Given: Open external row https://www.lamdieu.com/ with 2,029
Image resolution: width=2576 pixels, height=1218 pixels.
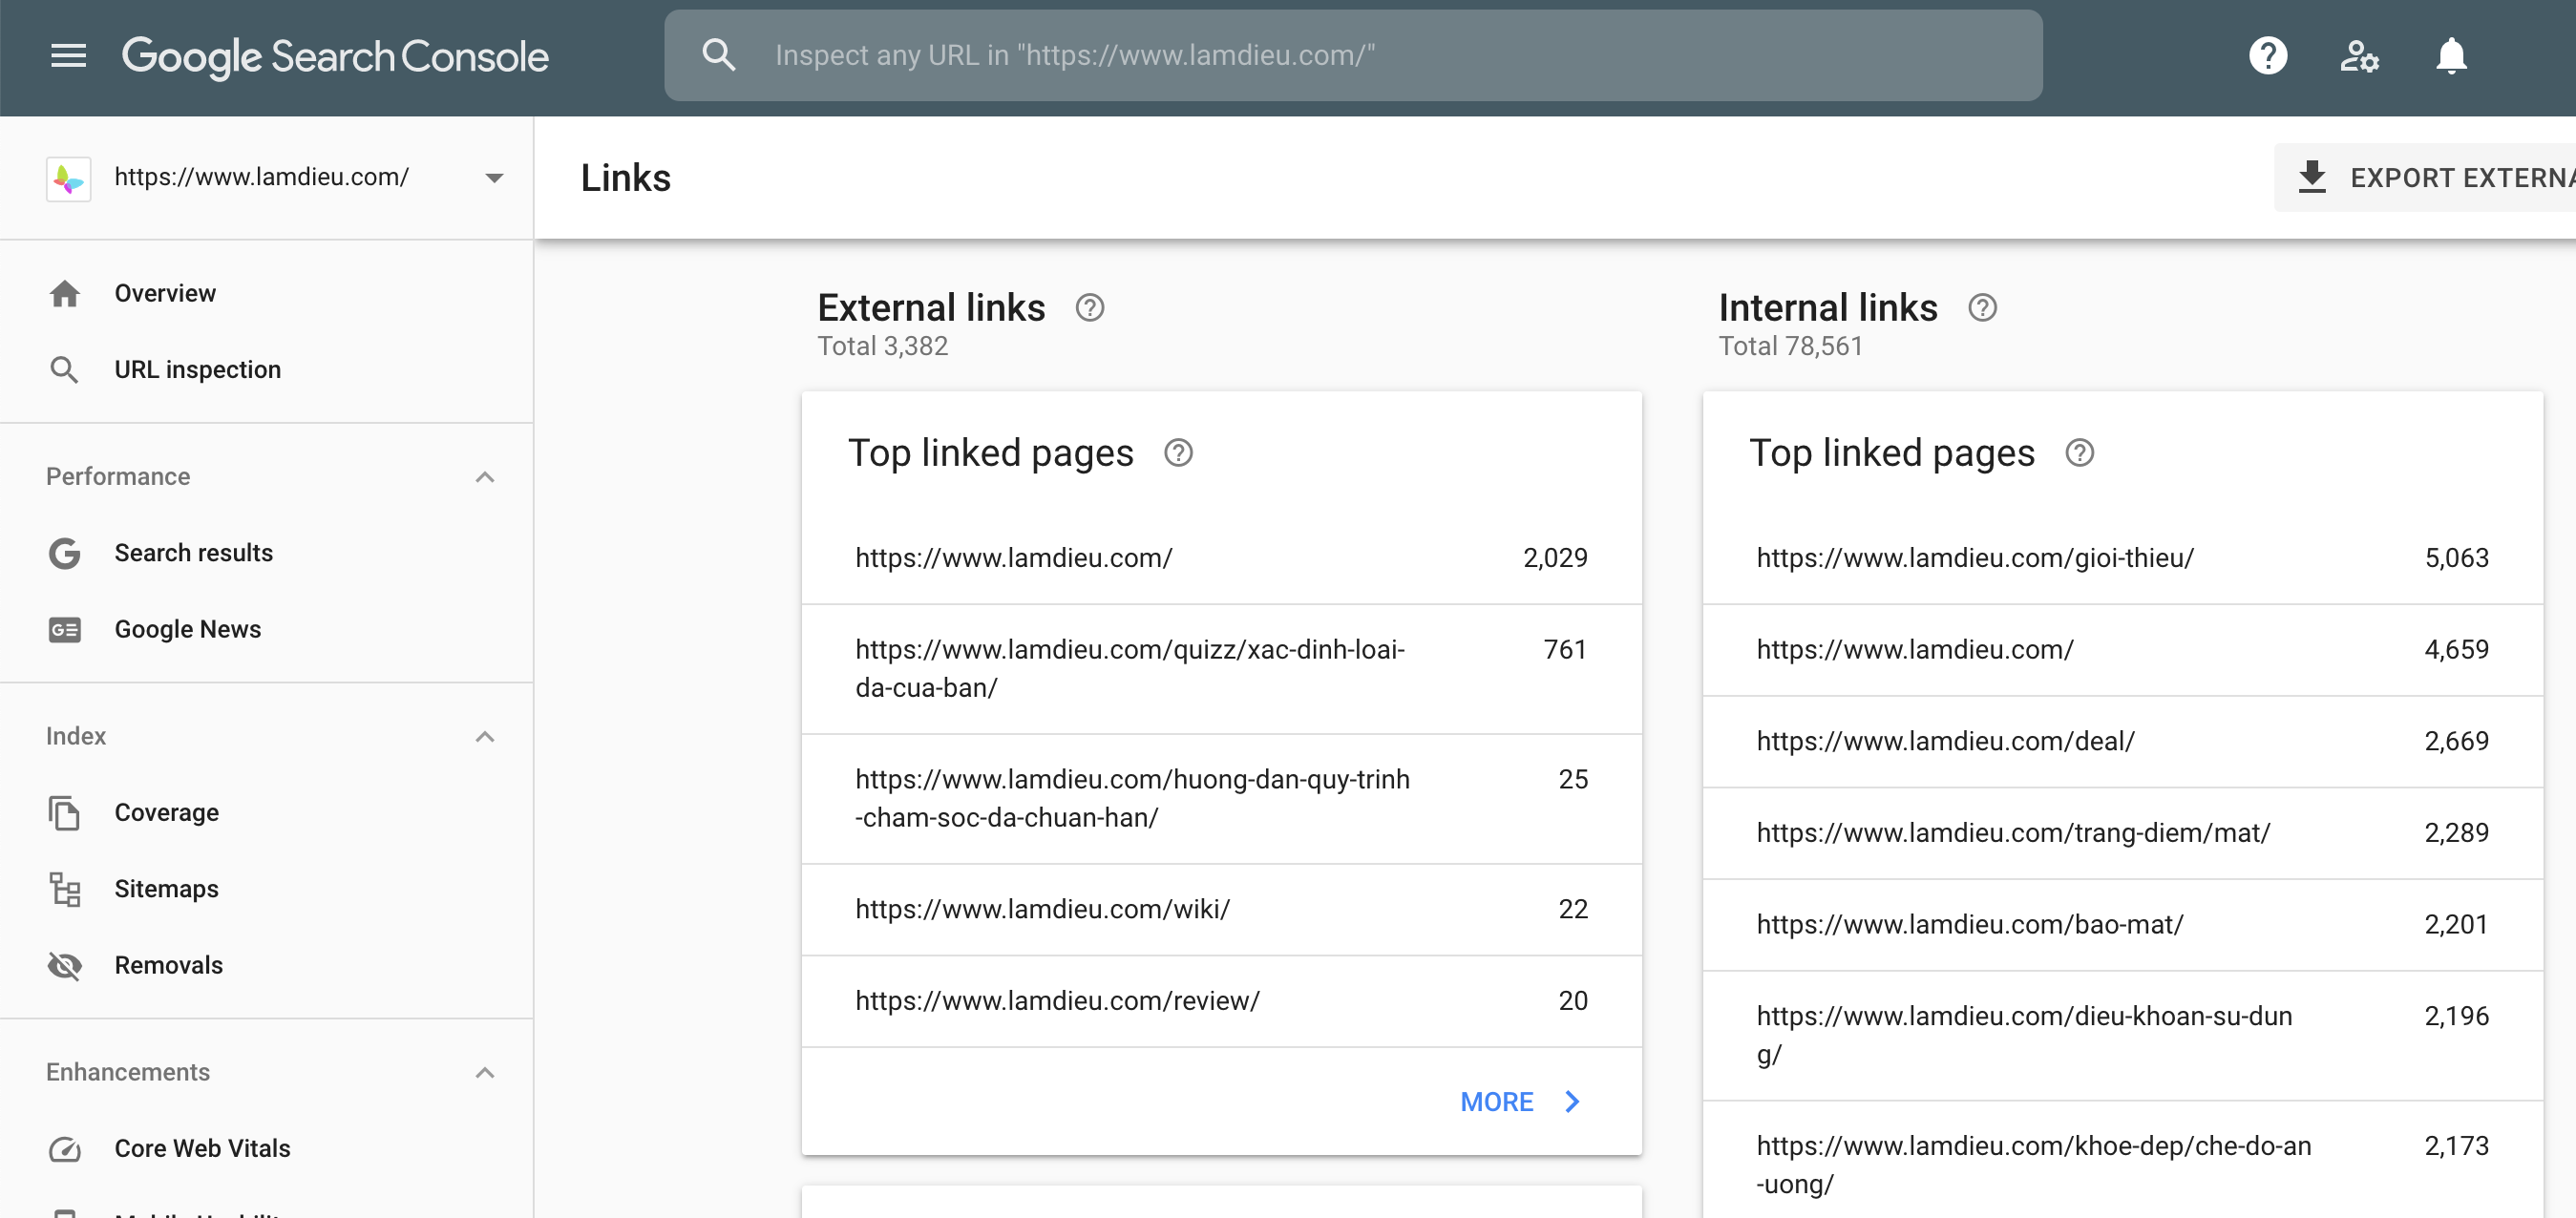Looking at the screenshot, I should (x=1222, y=558).
